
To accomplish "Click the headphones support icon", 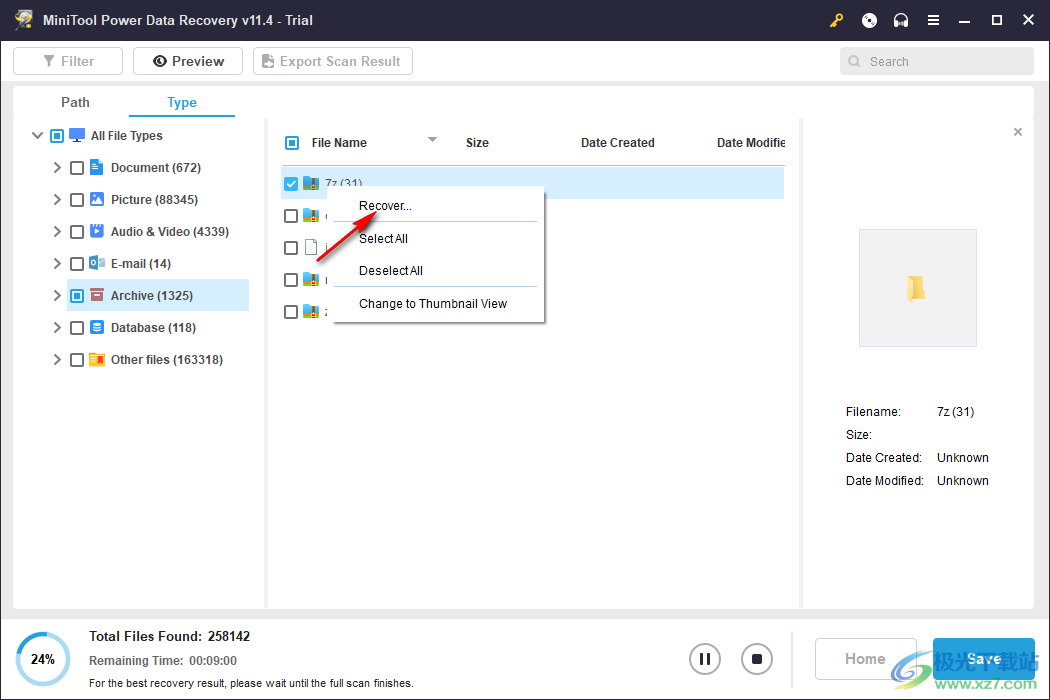I will pyautogui.click(x=901, y=20).
